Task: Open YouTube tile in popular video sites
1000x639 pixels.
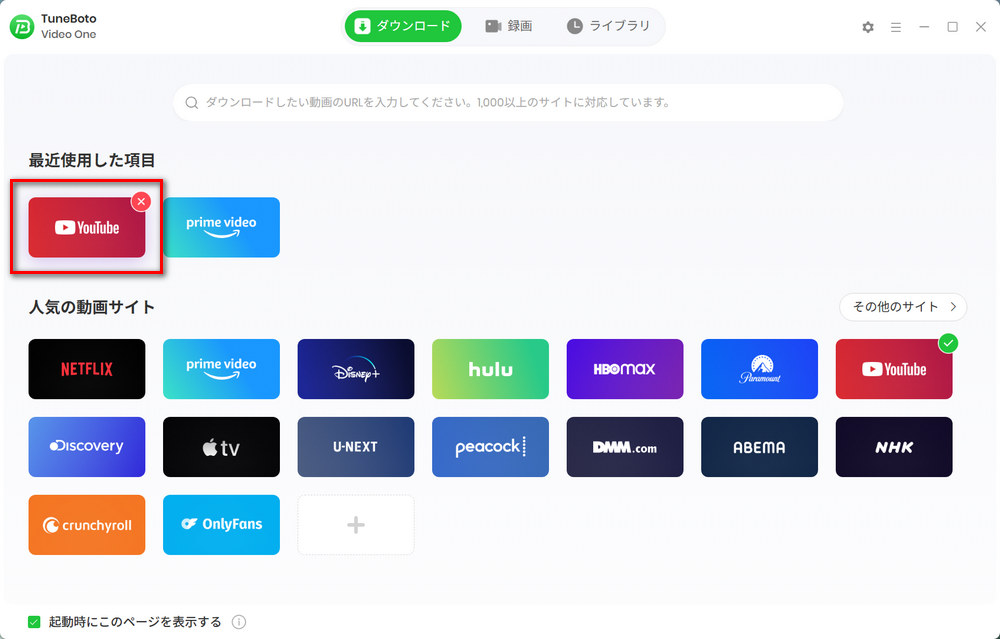Action: (894, 369)
